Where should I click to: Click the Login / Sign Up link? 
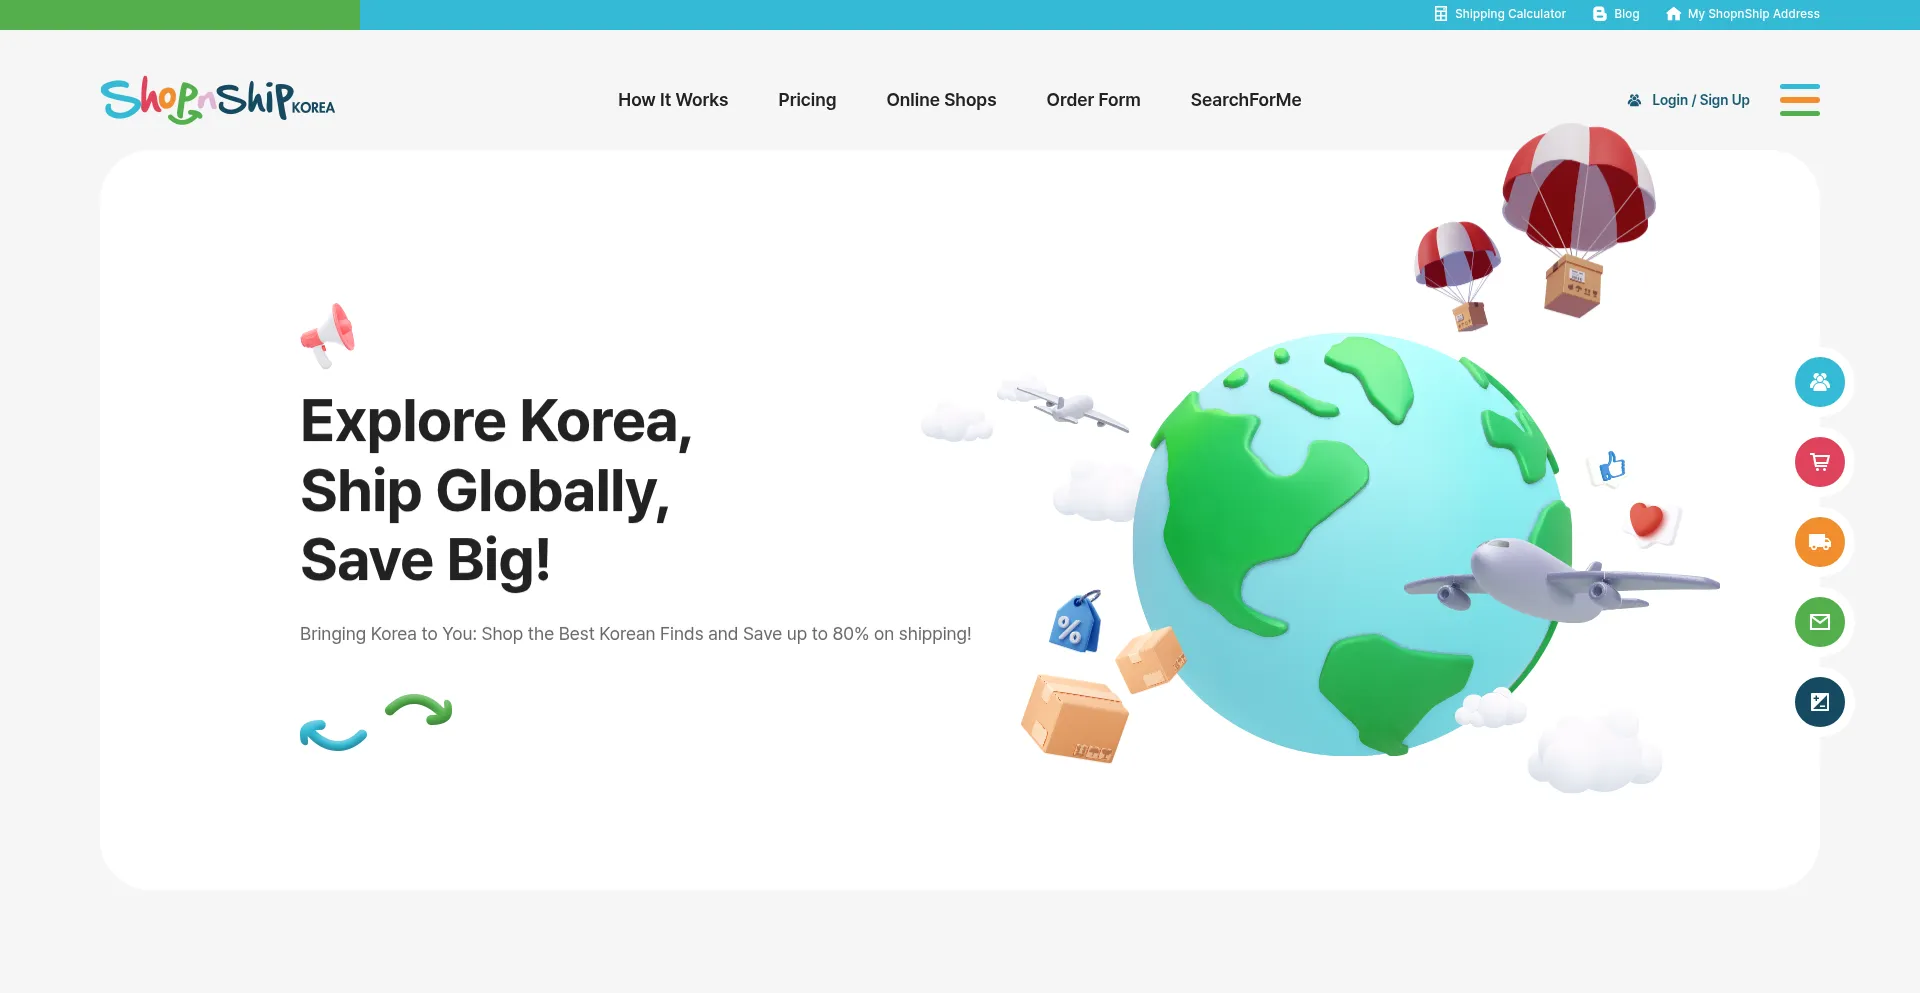point(1700,100)
